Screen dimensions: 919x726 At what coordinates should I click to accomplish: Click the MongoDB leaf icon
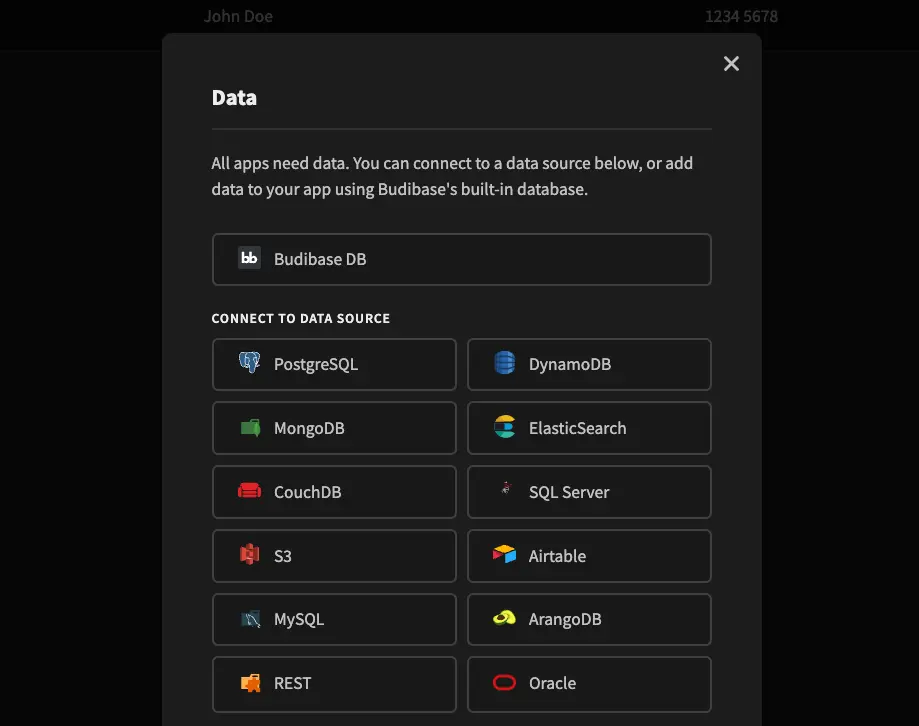(x=249, y=428)
